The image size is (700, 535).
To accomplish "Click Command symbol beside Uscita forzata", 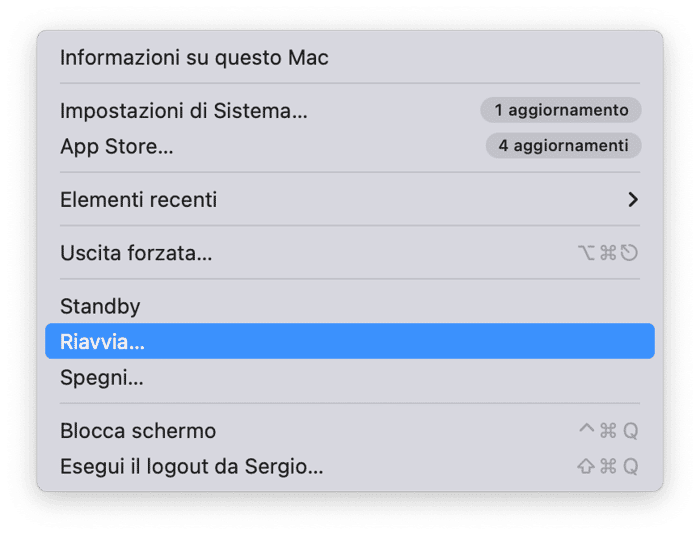I will coord(608,254).
